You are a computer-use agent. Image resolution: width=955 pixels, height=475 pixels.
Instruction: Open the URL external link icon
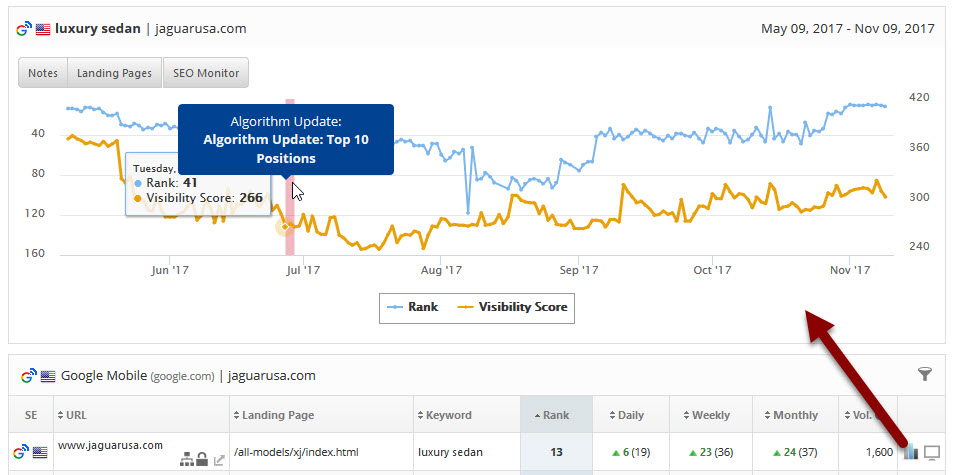pos(219,459)
